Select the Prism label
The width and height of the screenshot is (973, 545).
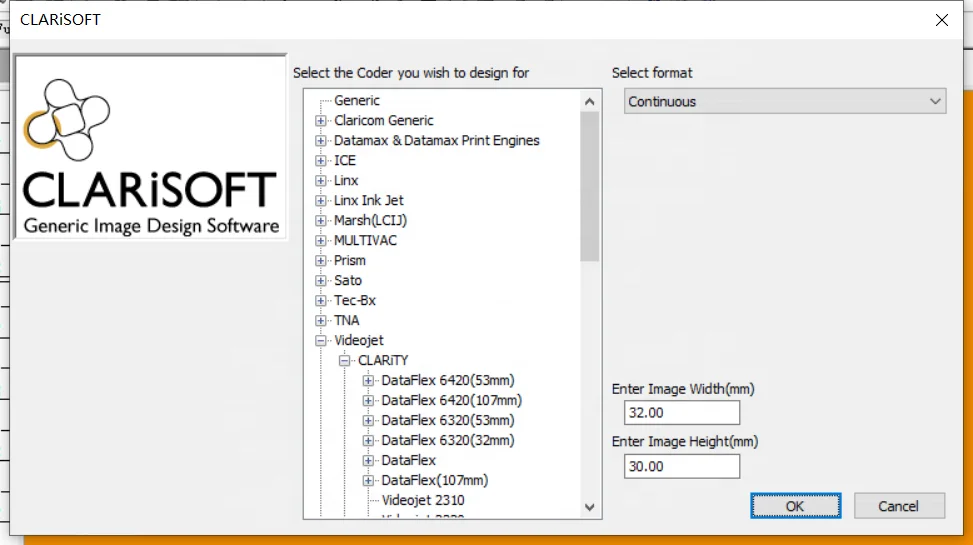point(349,260)
